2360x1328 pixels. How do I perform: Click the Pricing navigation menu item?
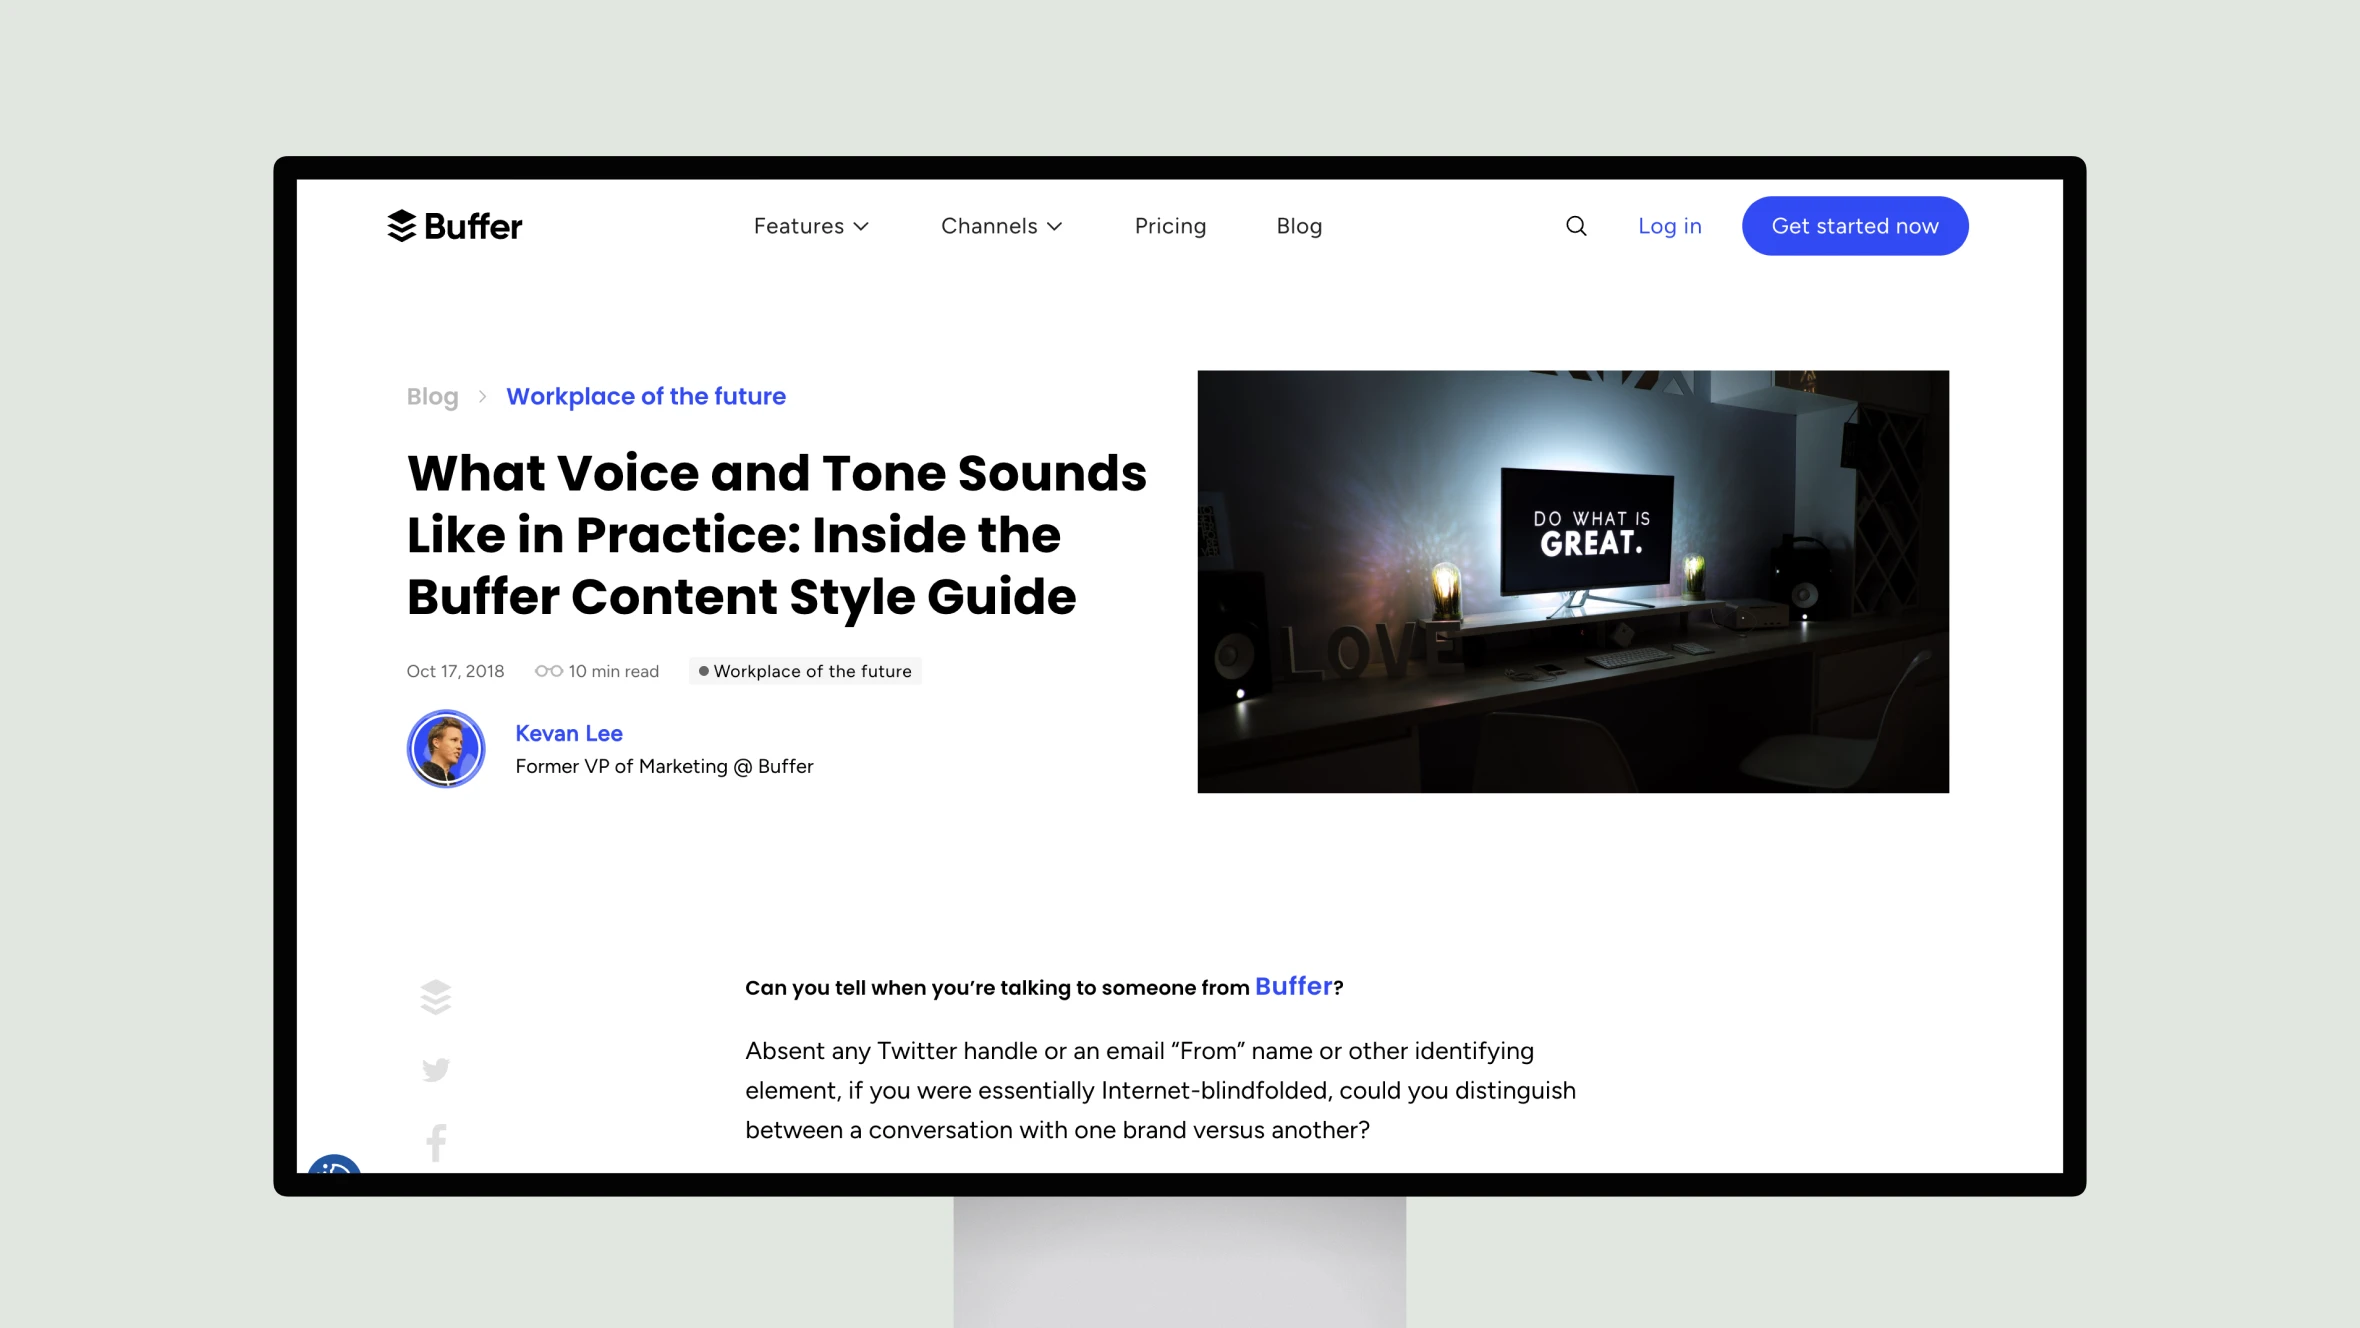(1170, 225)
